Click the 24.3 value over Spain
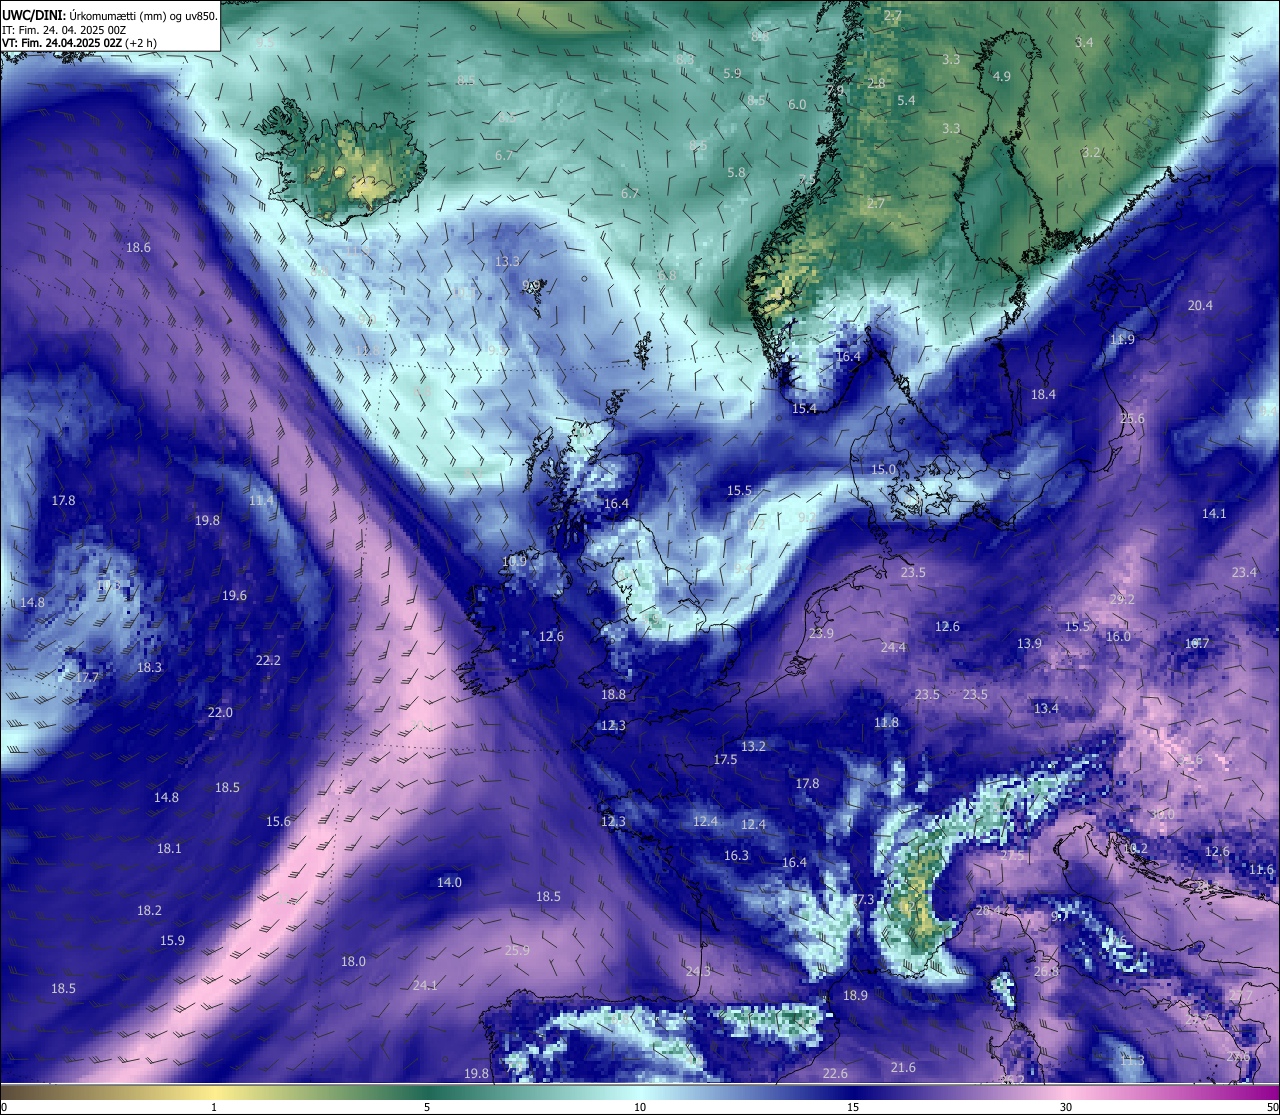This screenshot has height=1115, width=1280. point(698,971)
